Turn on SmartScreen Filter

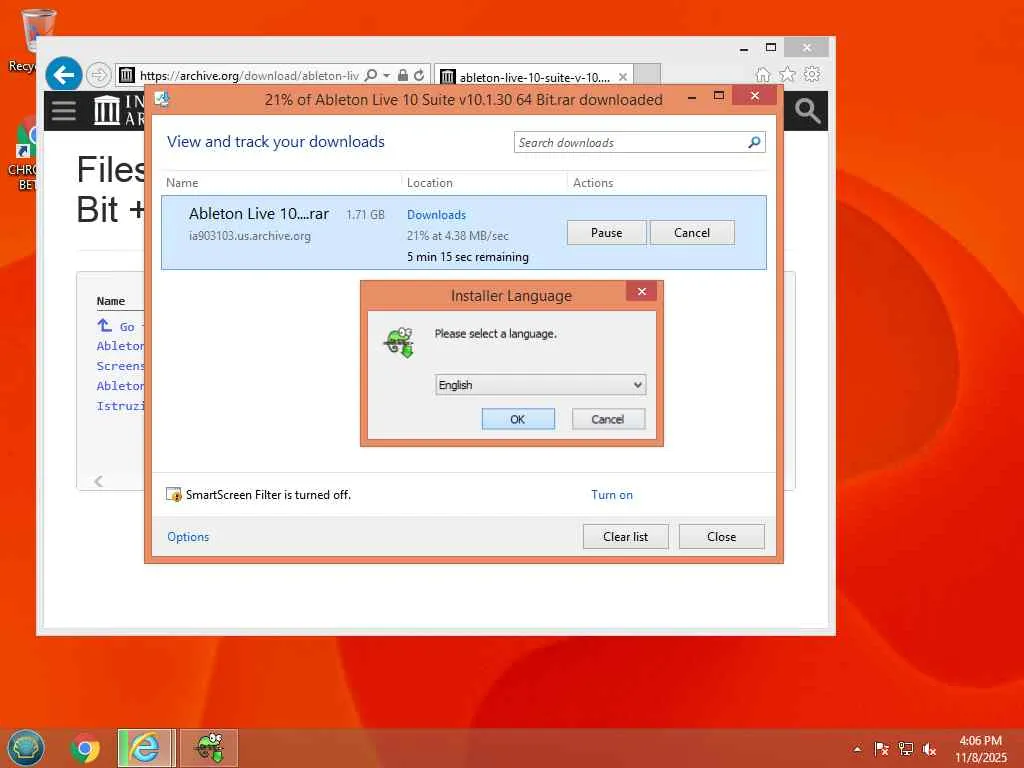(612, 495)
